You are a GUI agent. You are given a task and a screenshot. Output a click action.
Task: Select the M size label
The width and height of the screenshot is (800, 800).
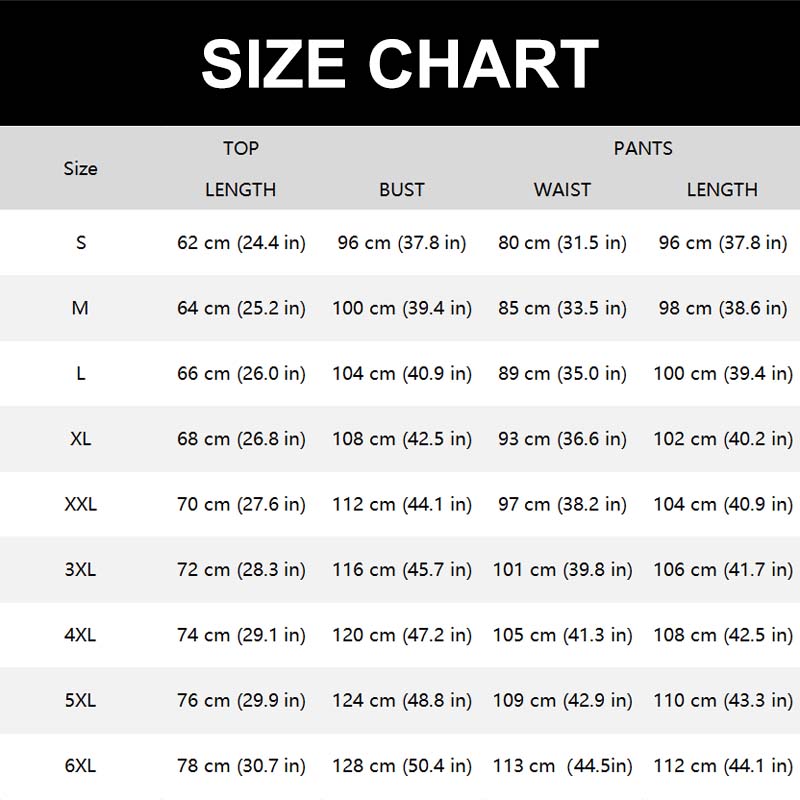point(81,308)
